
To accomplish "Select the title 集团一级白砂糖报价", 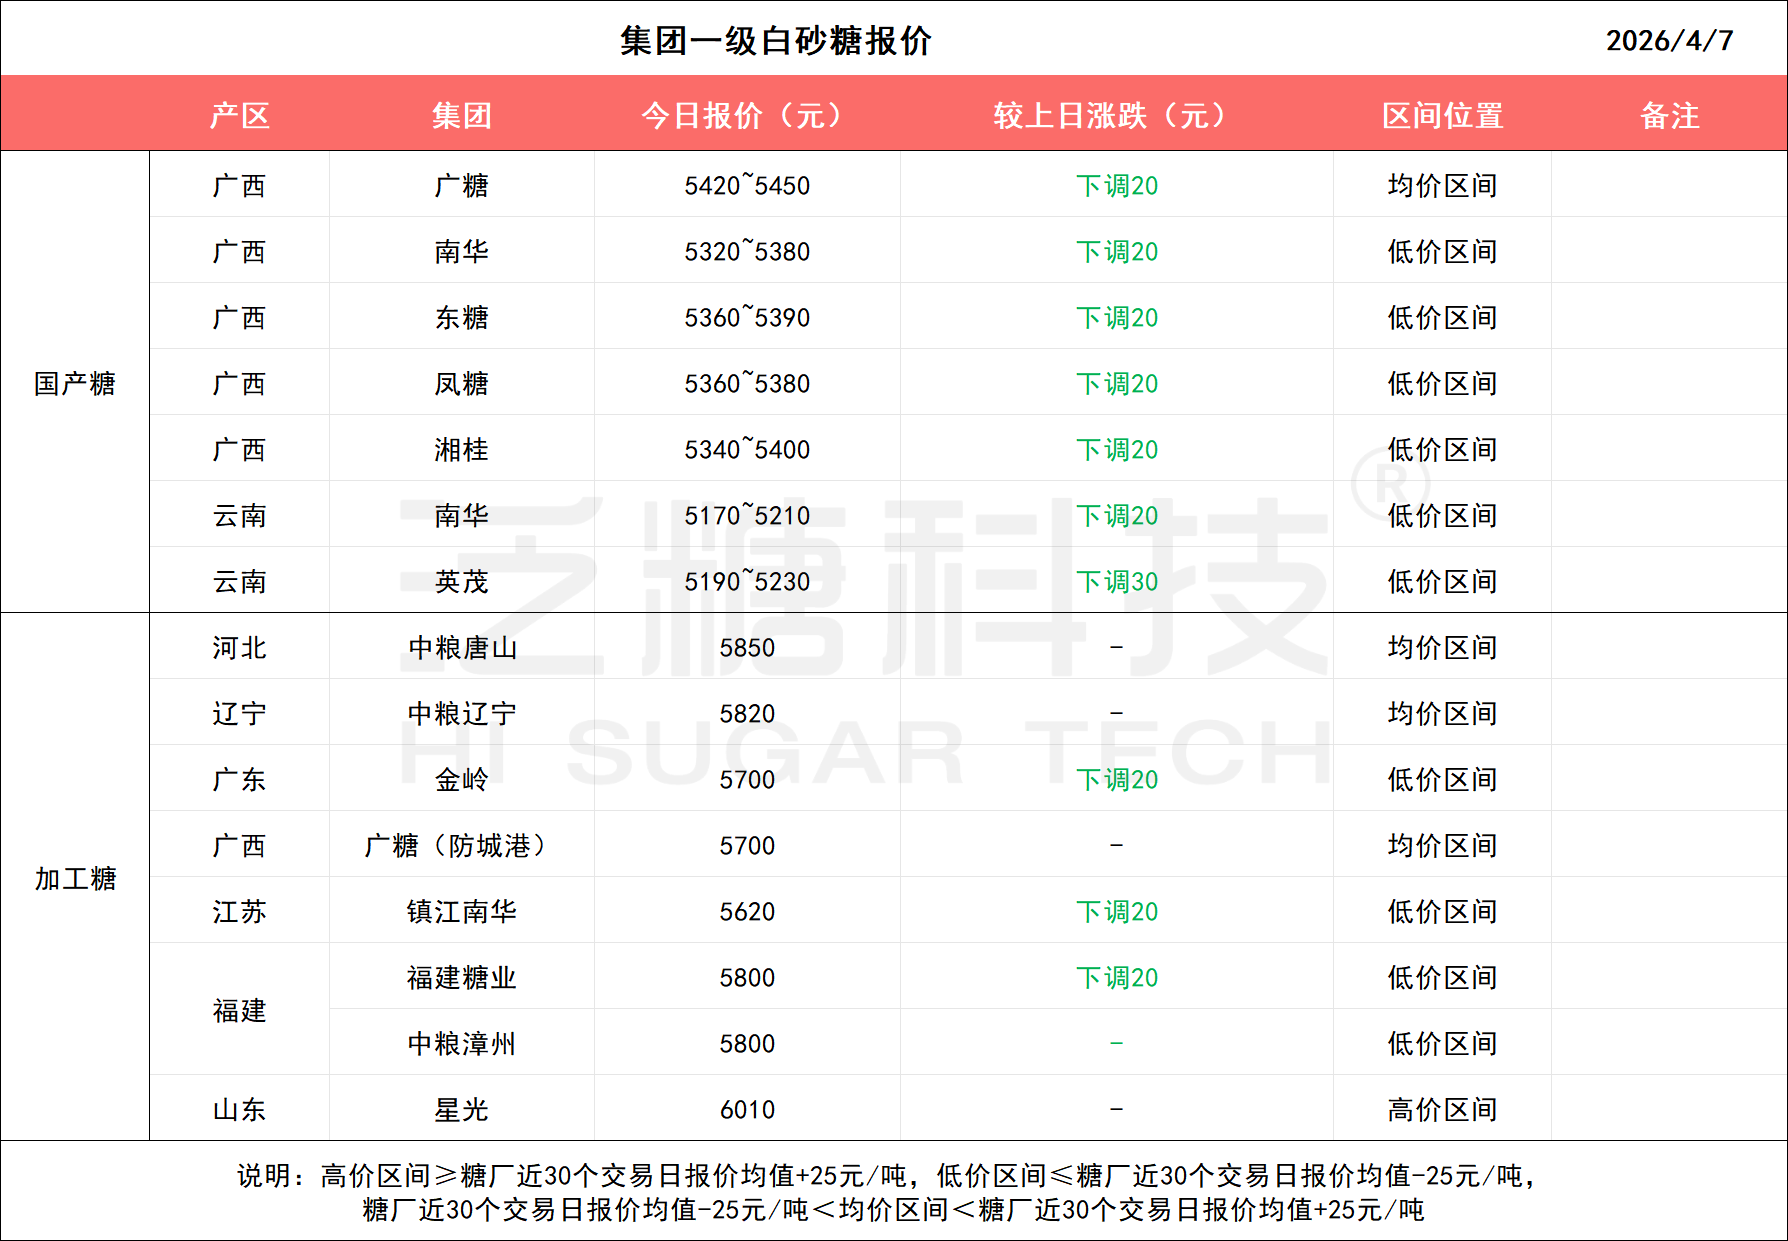I will click(x=775, y=41).
